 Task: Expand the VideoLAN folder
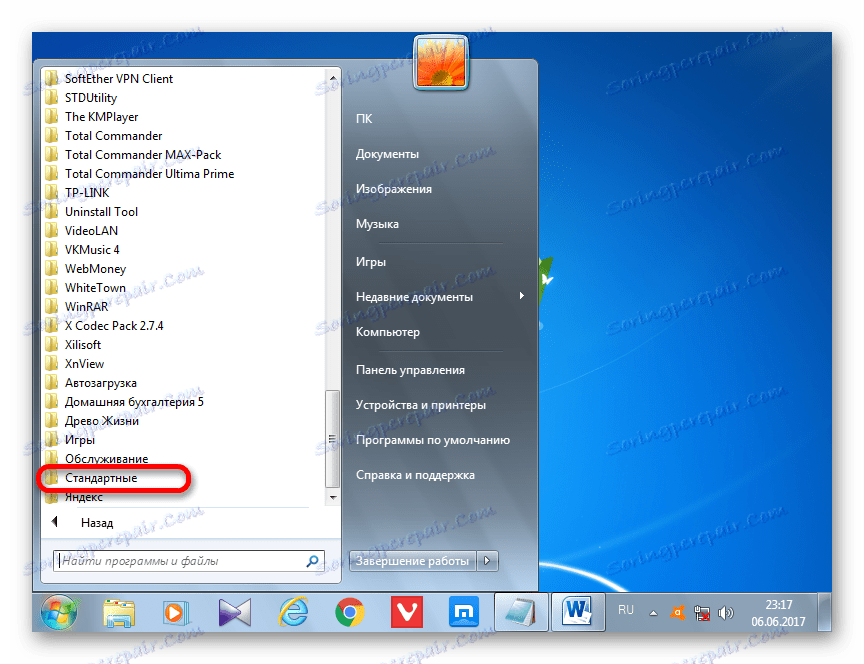91,231
